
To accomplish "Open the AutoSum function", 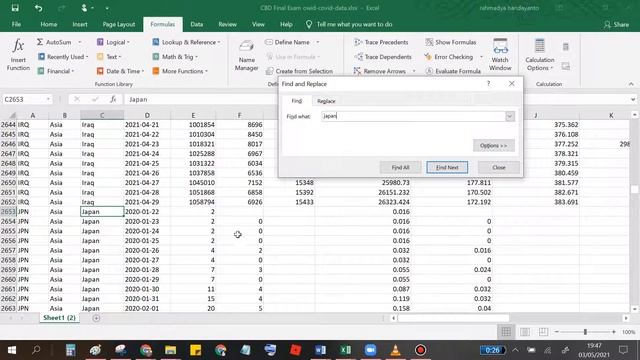I will [55, 42].
